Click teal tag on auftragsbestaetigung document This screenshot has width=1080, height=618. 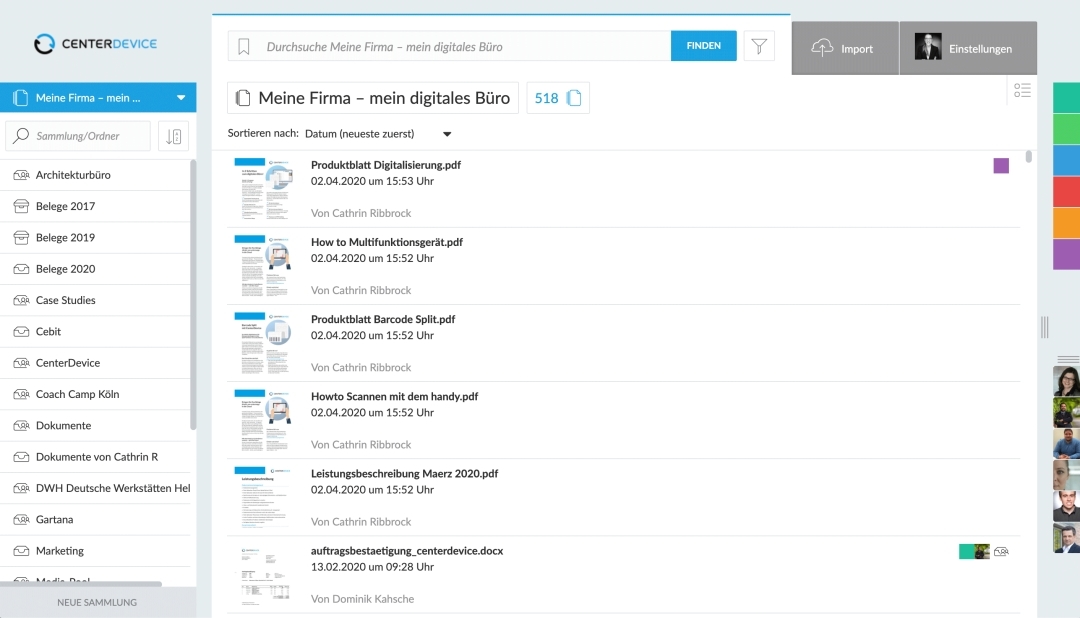click(x=966, y=552)
